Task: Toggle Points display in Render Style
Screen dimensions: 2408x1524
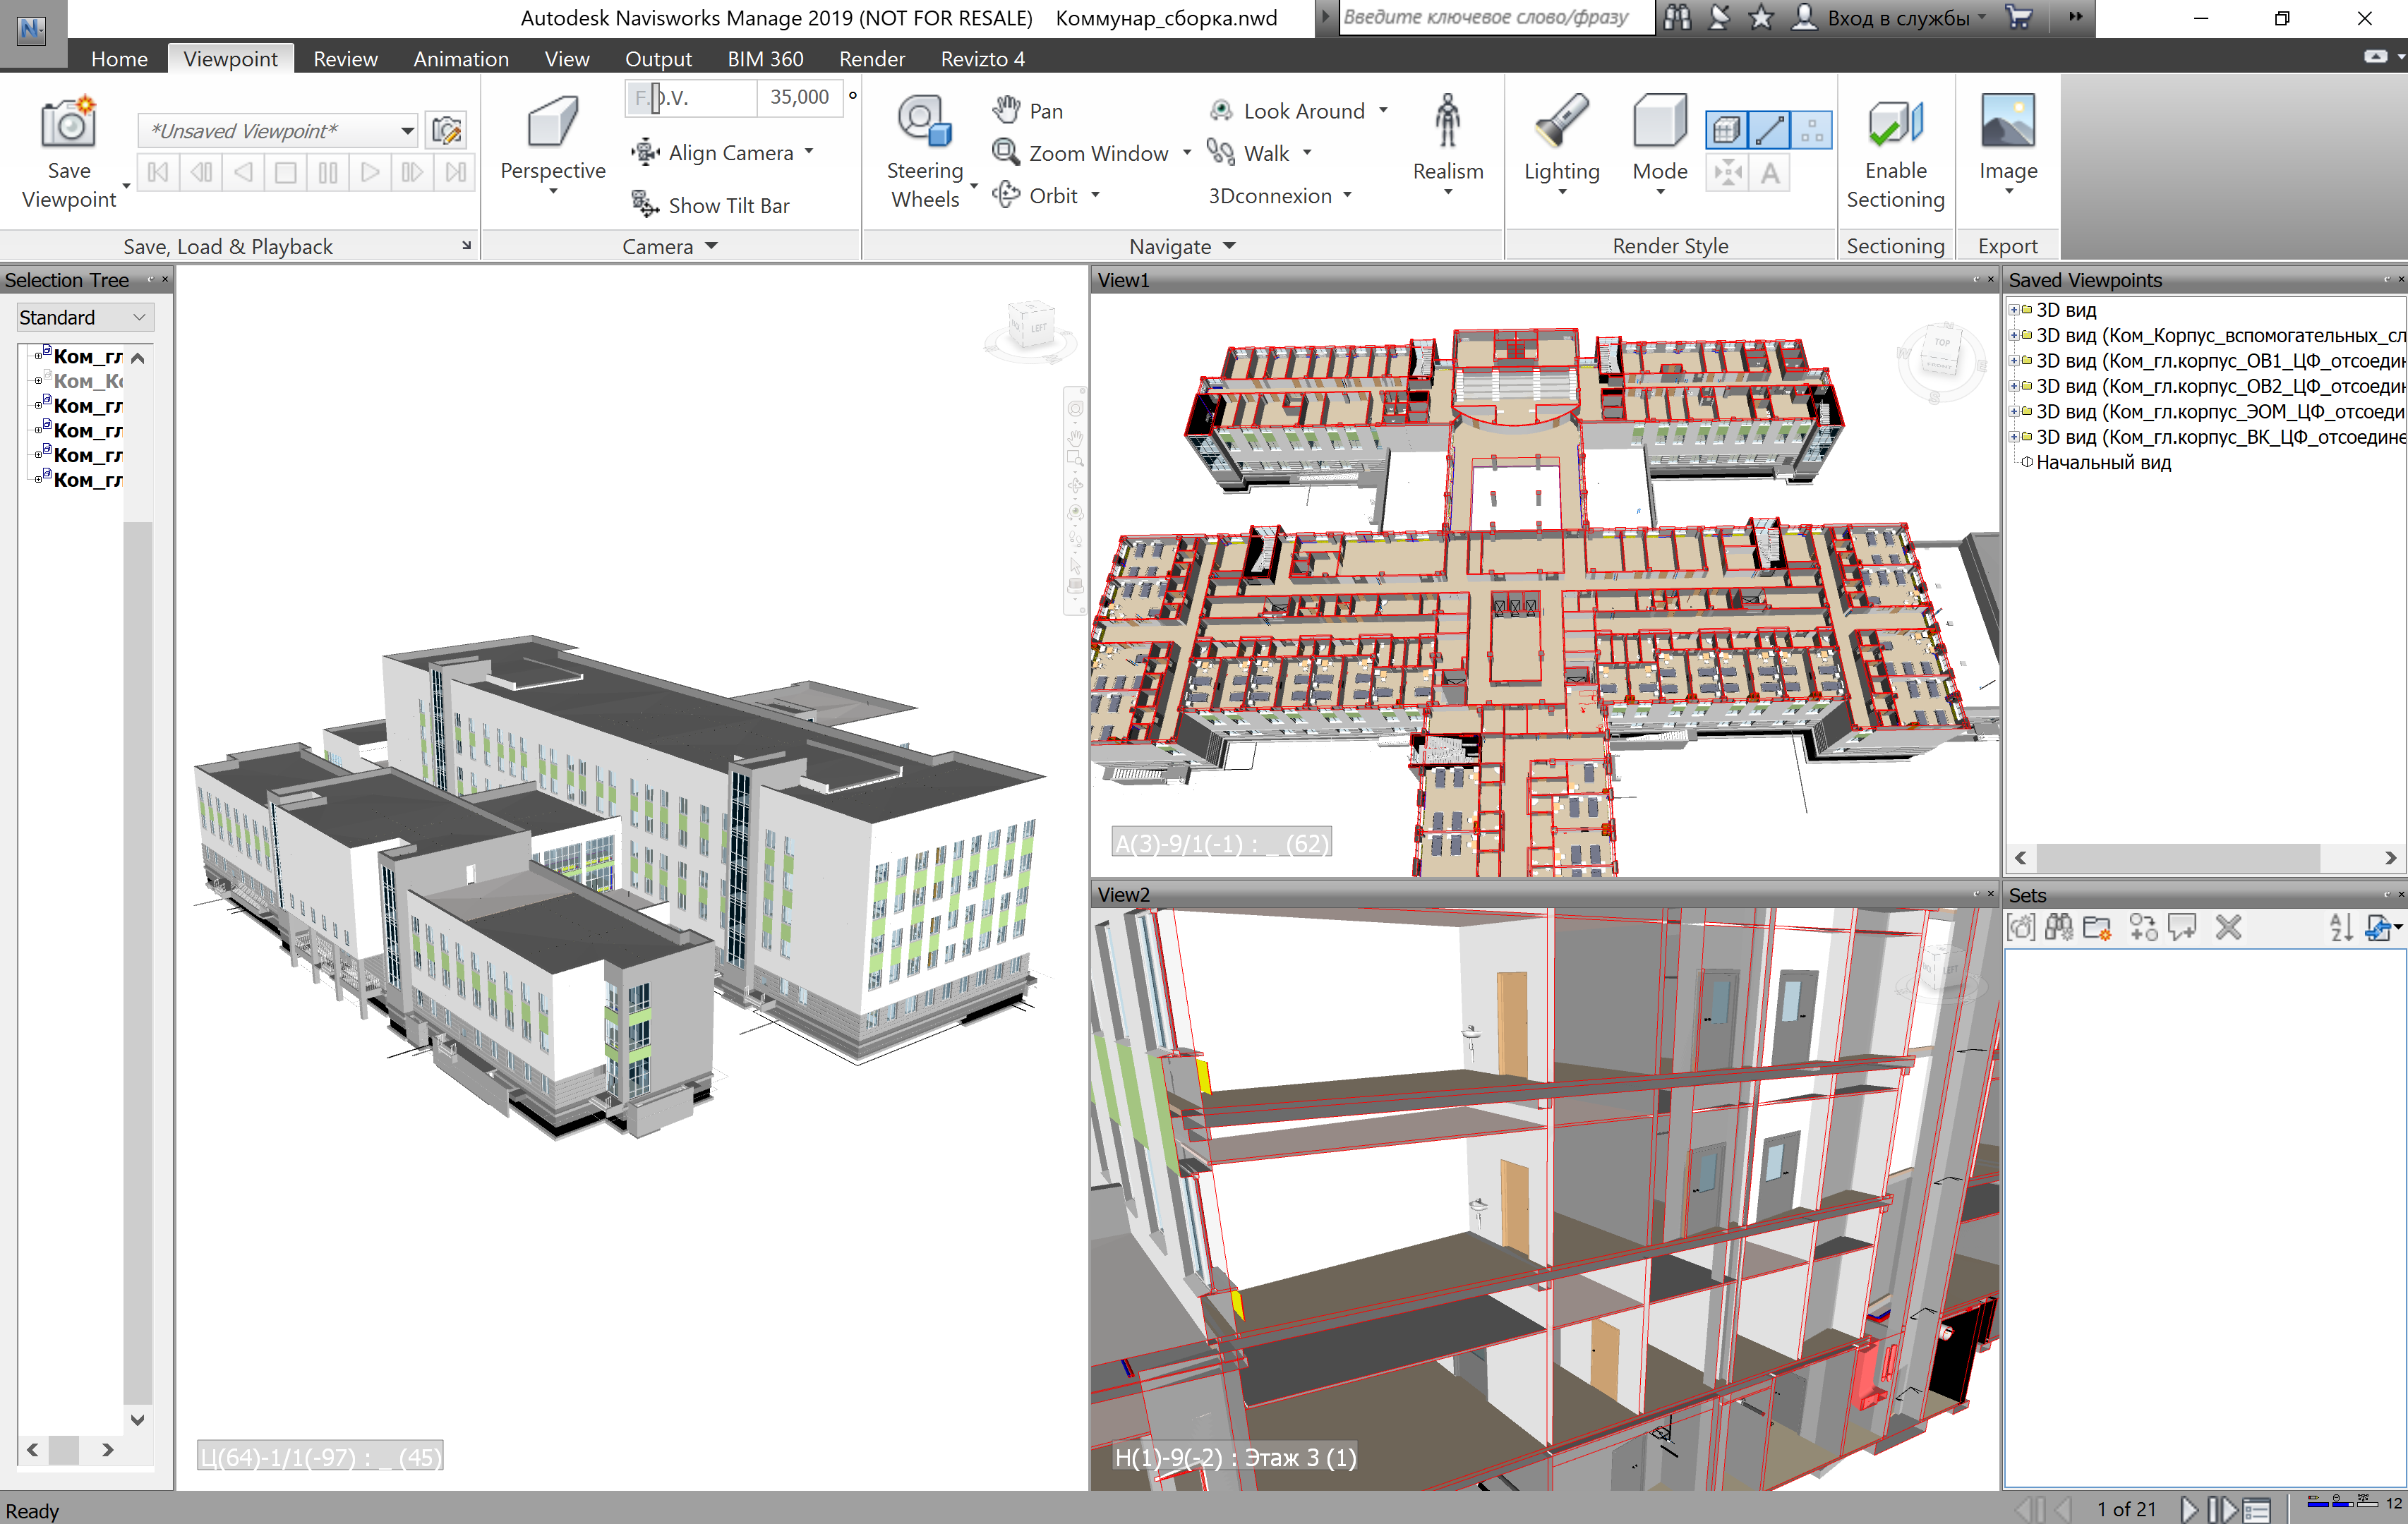Action: coord(1811,130)
